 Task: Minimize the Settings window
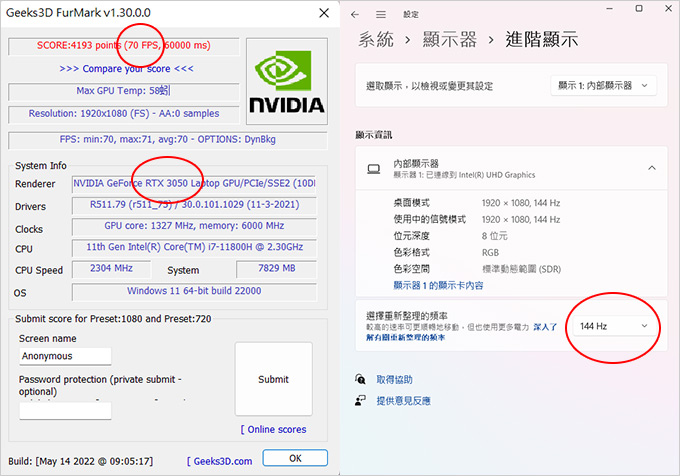tap(610, 9)
